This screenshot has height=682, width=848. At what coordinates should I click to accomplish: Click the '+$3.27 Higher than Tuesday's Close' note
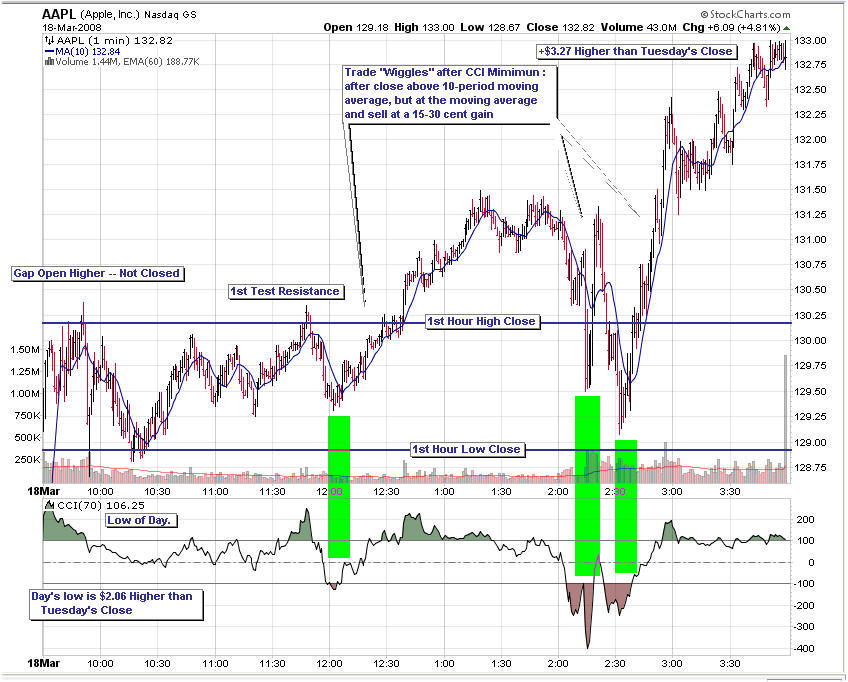pyautogui.click(x=636, y=51)
